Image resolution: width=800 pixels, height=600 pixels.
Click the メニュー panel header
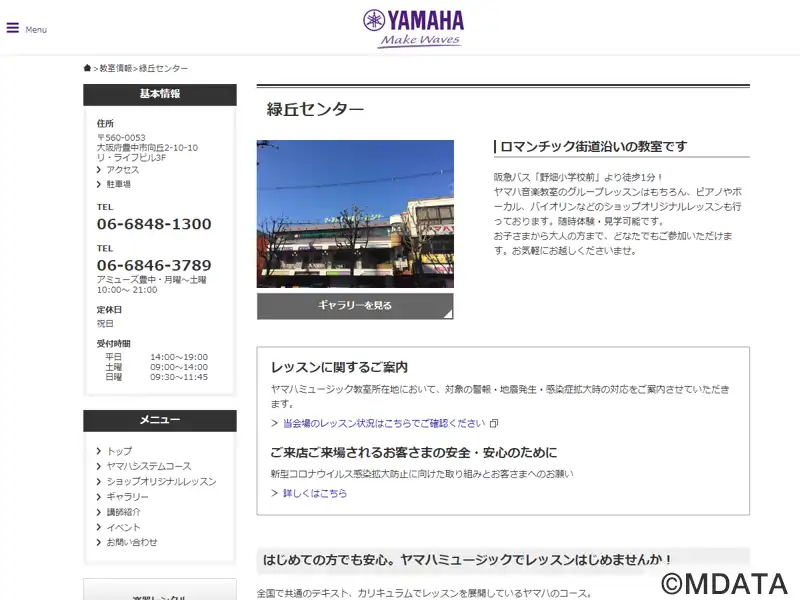[160, 420]
